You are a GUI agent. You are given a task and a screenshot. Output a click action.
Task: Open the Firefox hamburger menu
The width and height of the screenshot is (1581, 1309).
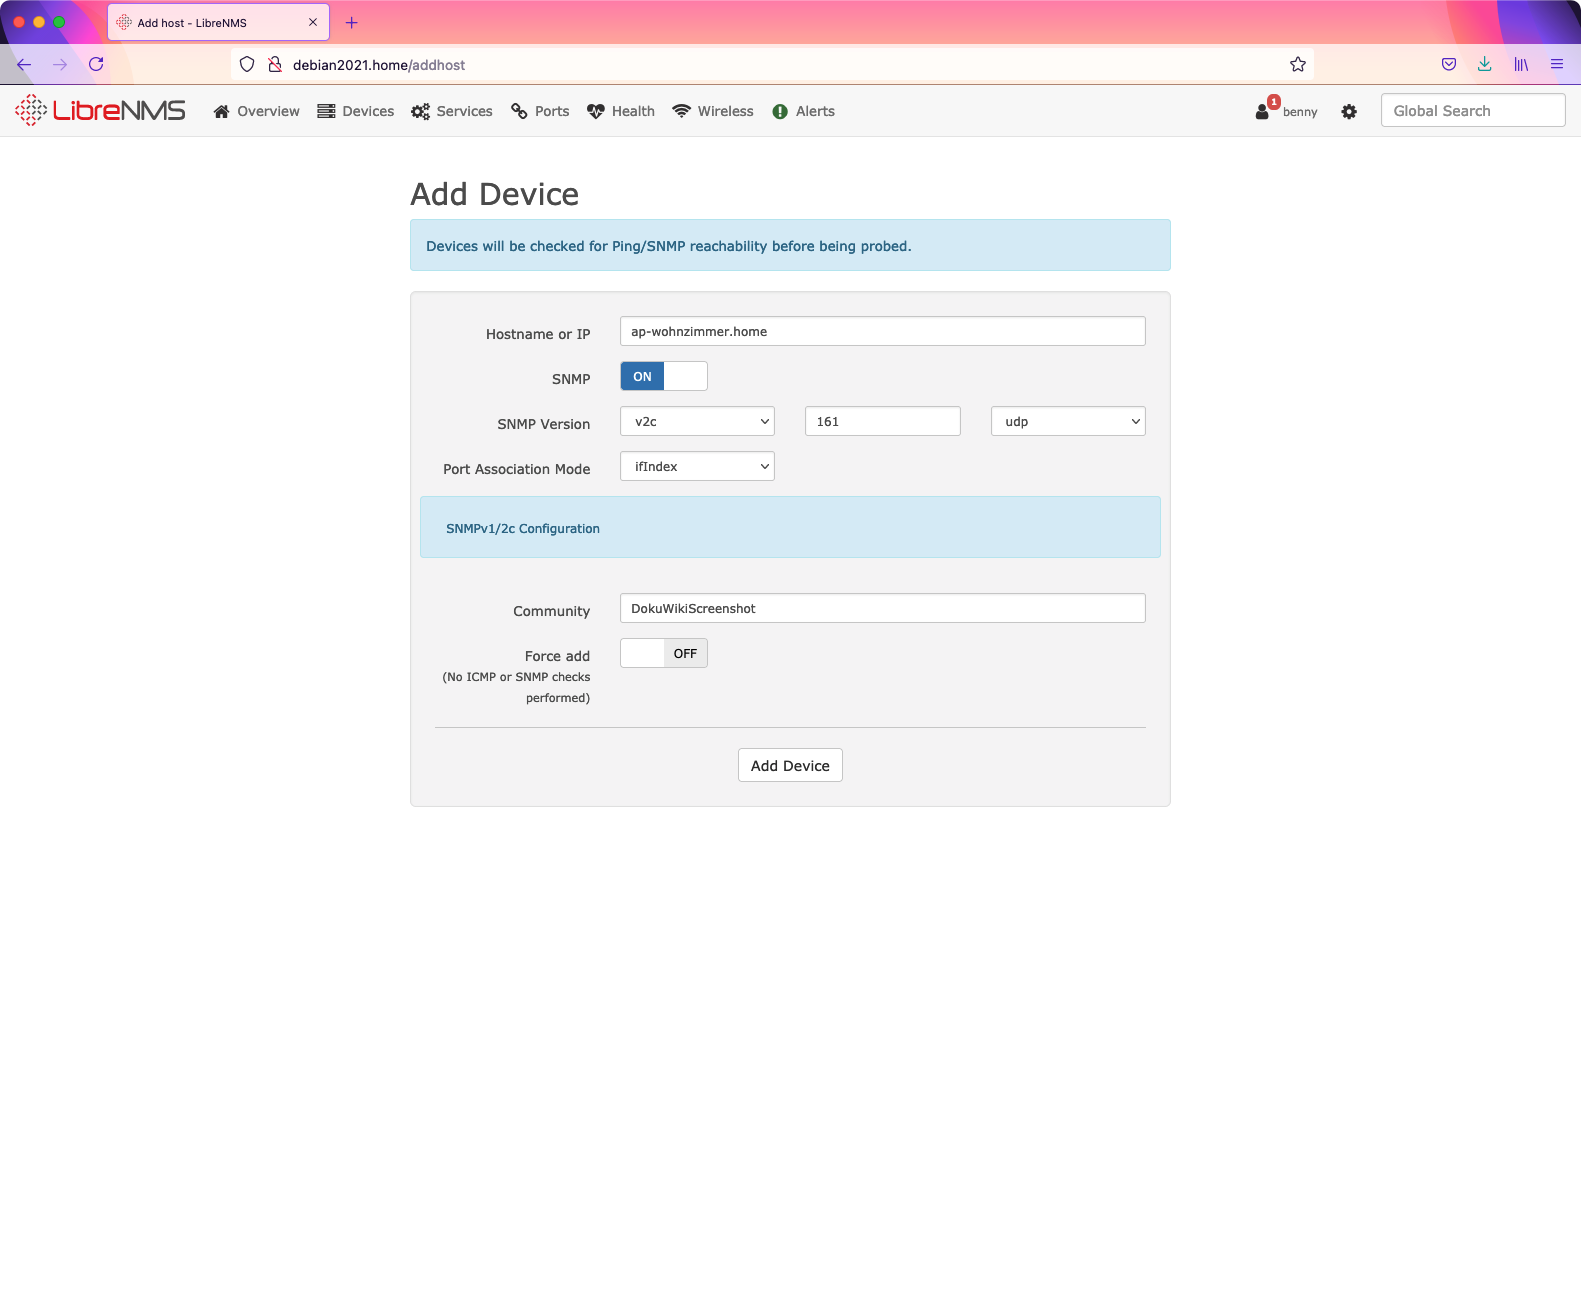(x=1556, y=65)
